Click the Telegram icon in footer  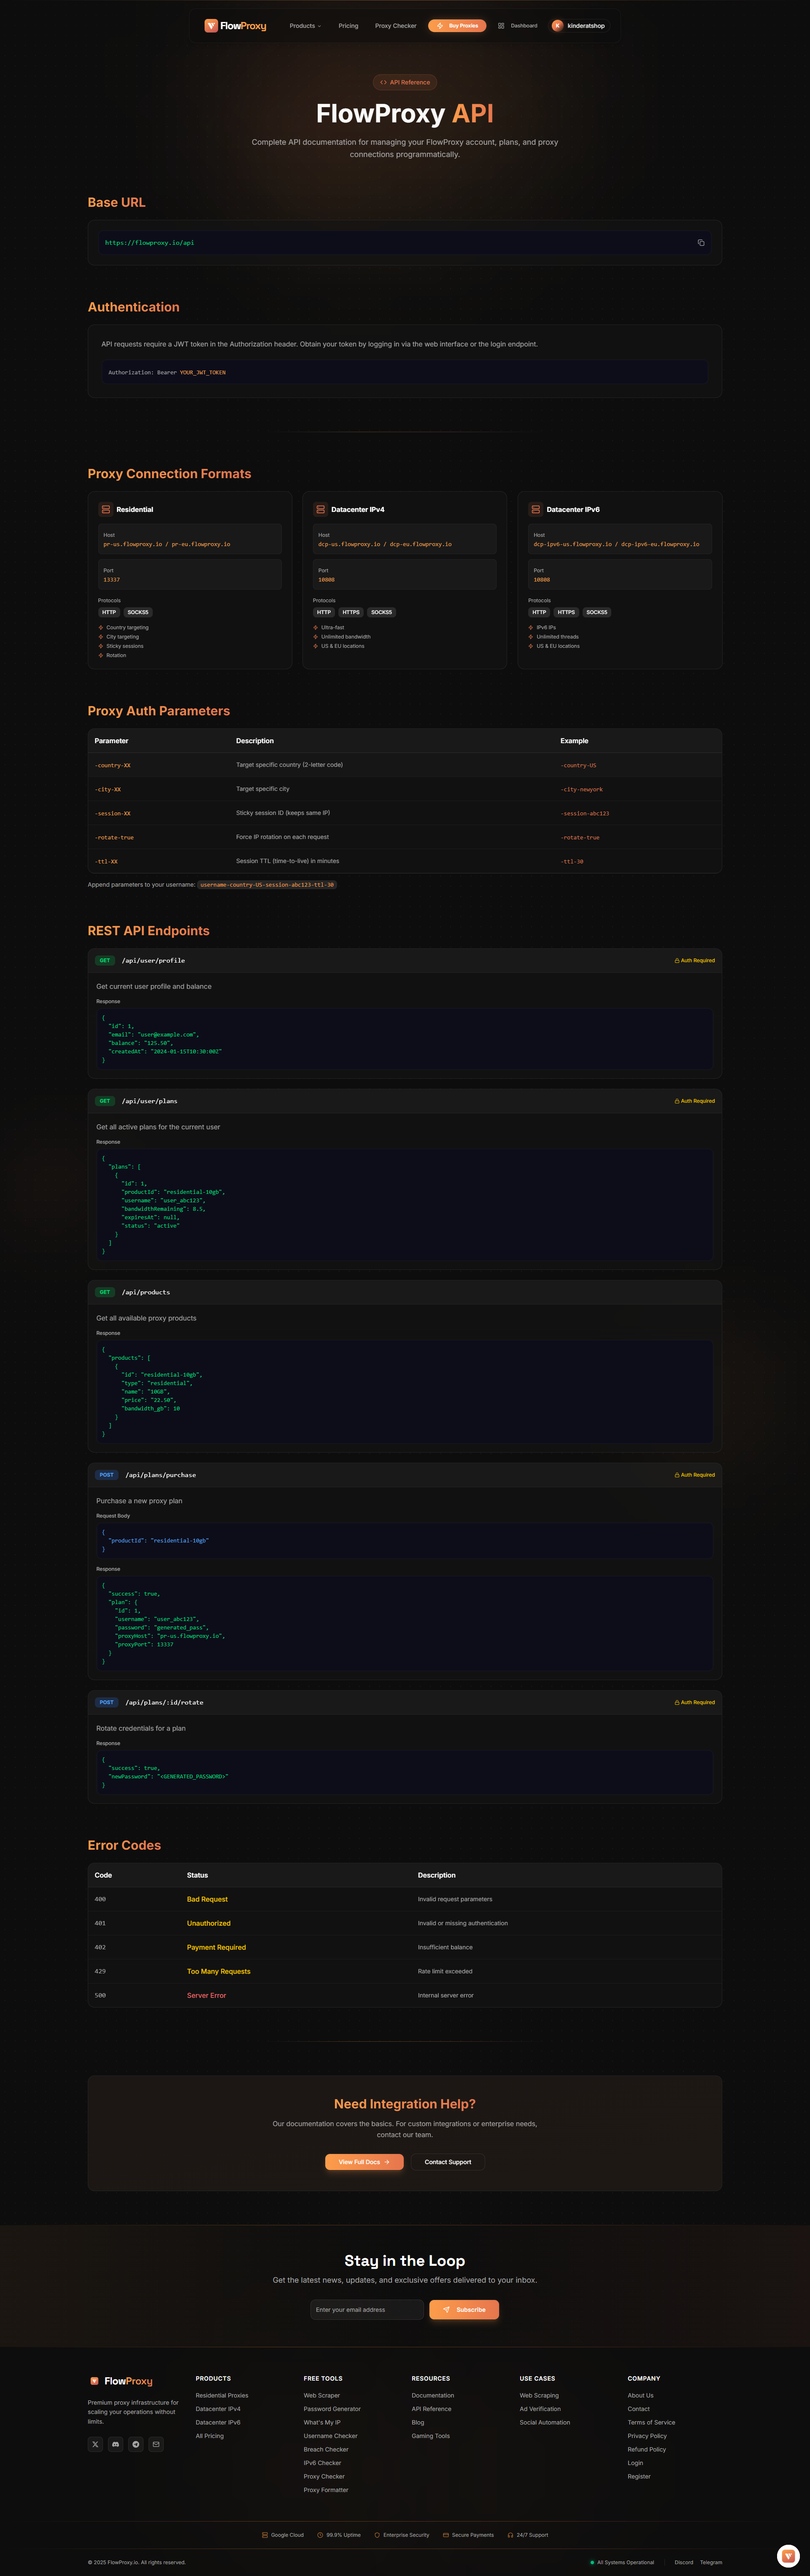coord(136,2444)
